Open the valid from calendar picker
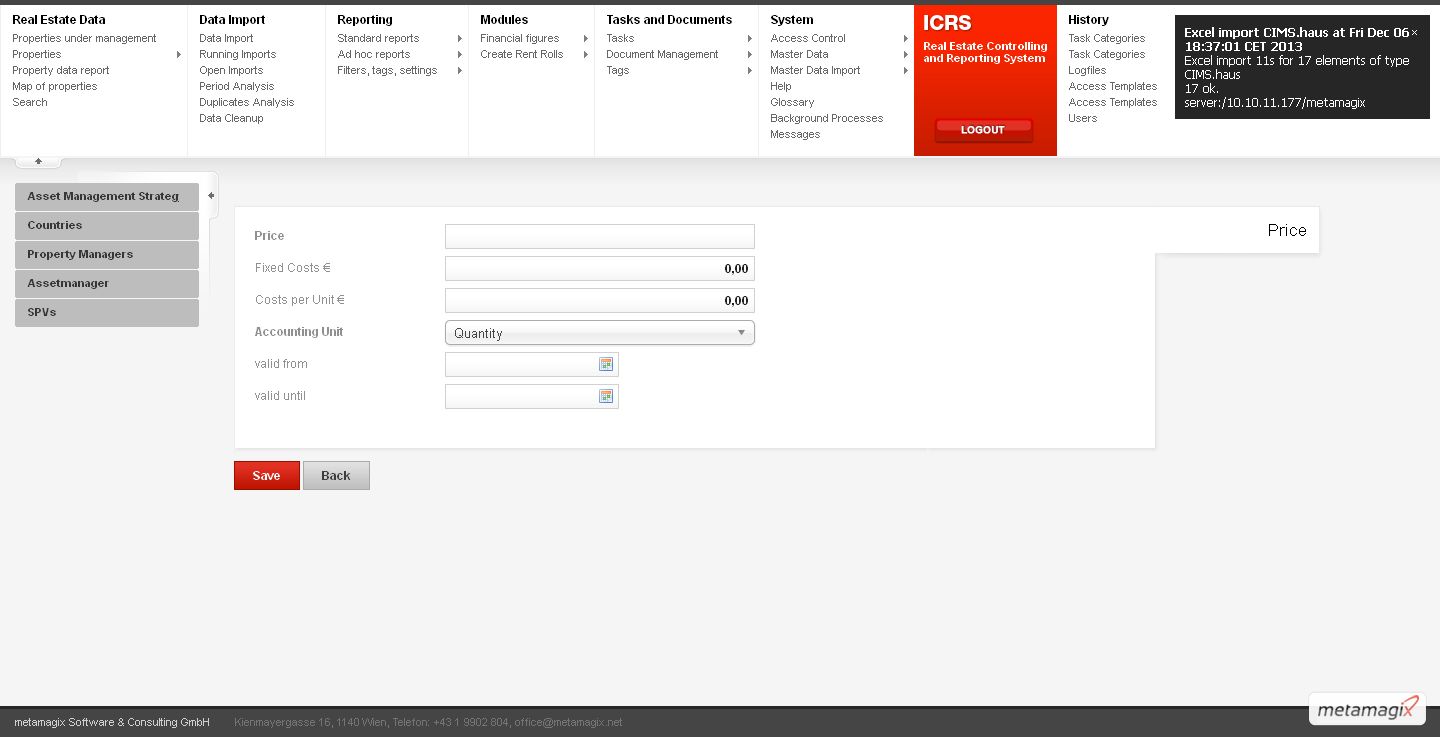The image size is (1440, 737). tap(606, 365)
